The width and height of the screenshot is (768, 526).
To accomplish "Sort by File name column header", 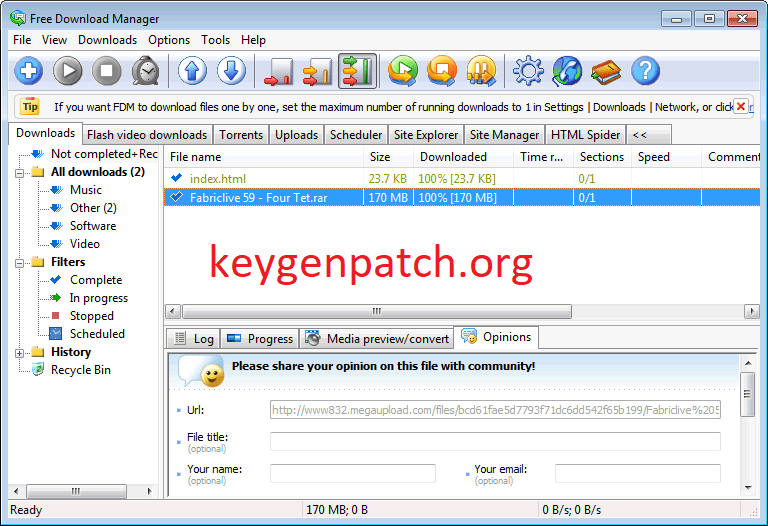I will [x=264, y=157].
